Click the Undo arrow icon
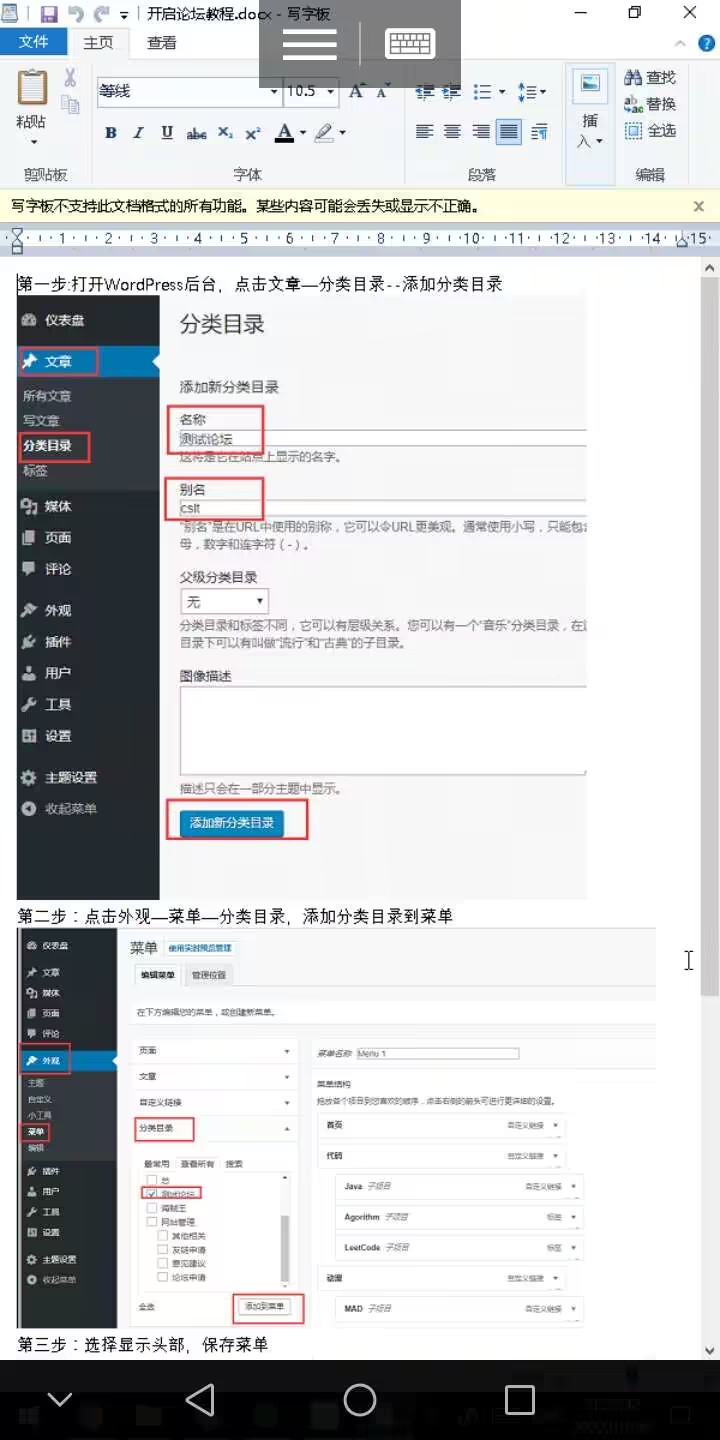Image resolution: width=720 pixels, height=1440 pixels. (x=75, y=14)
